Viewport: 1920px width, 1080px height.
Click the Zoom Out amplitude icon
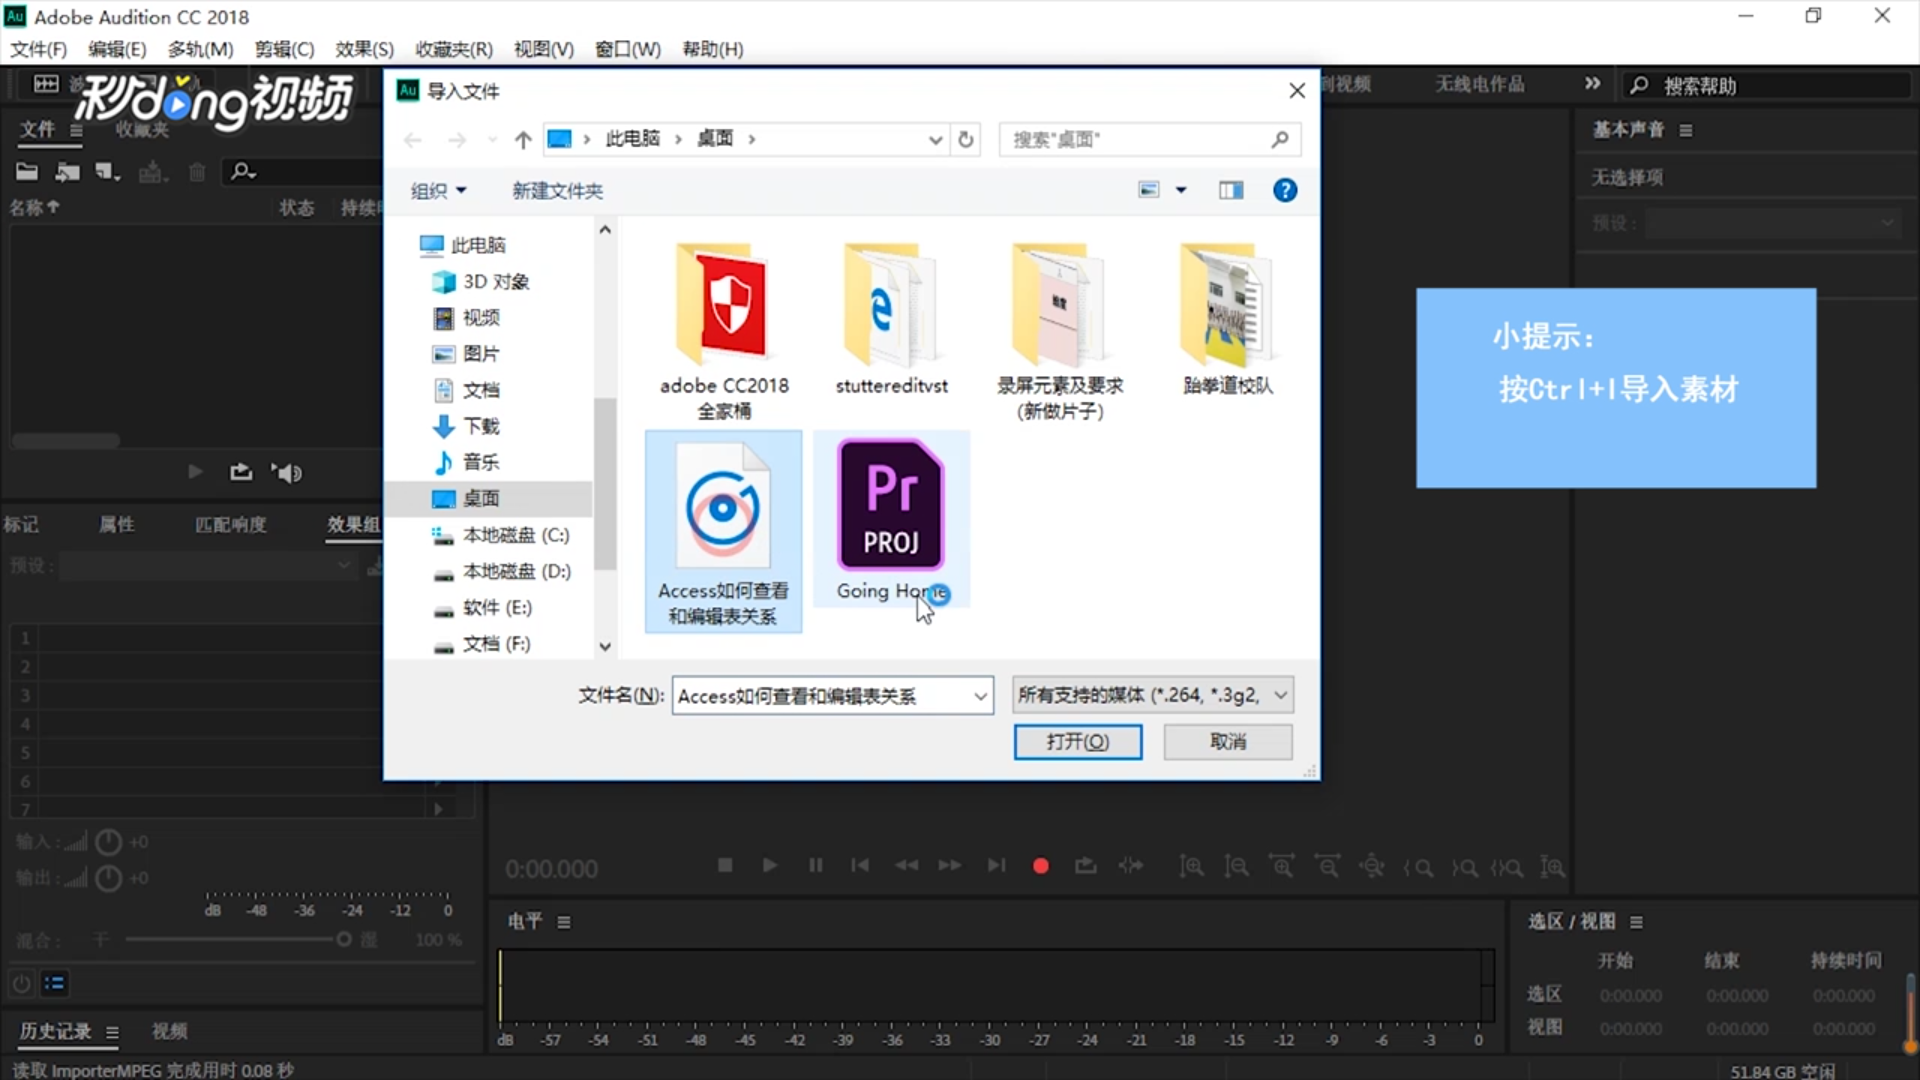(x=1237, y=867)
